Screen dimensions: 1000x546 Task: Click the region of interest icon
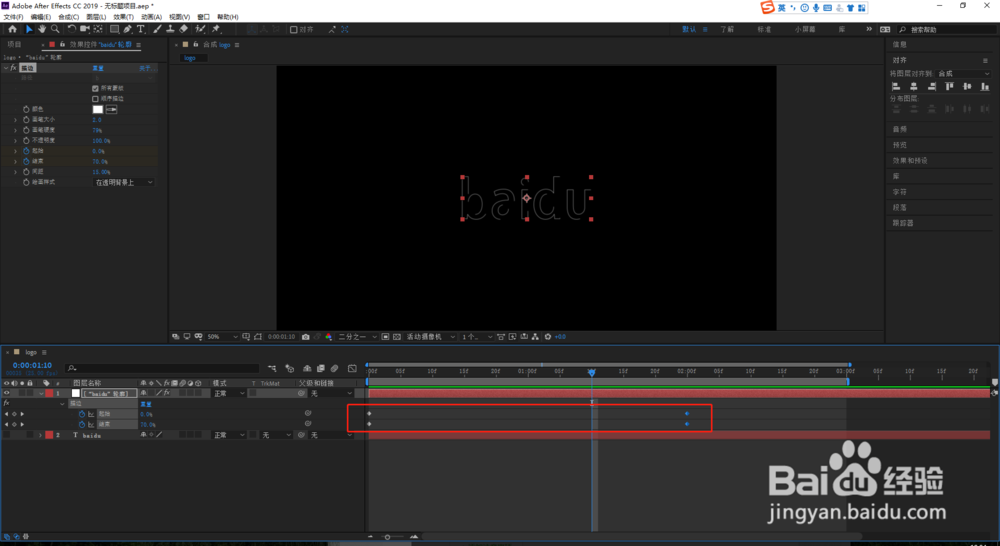coord(385,337)
